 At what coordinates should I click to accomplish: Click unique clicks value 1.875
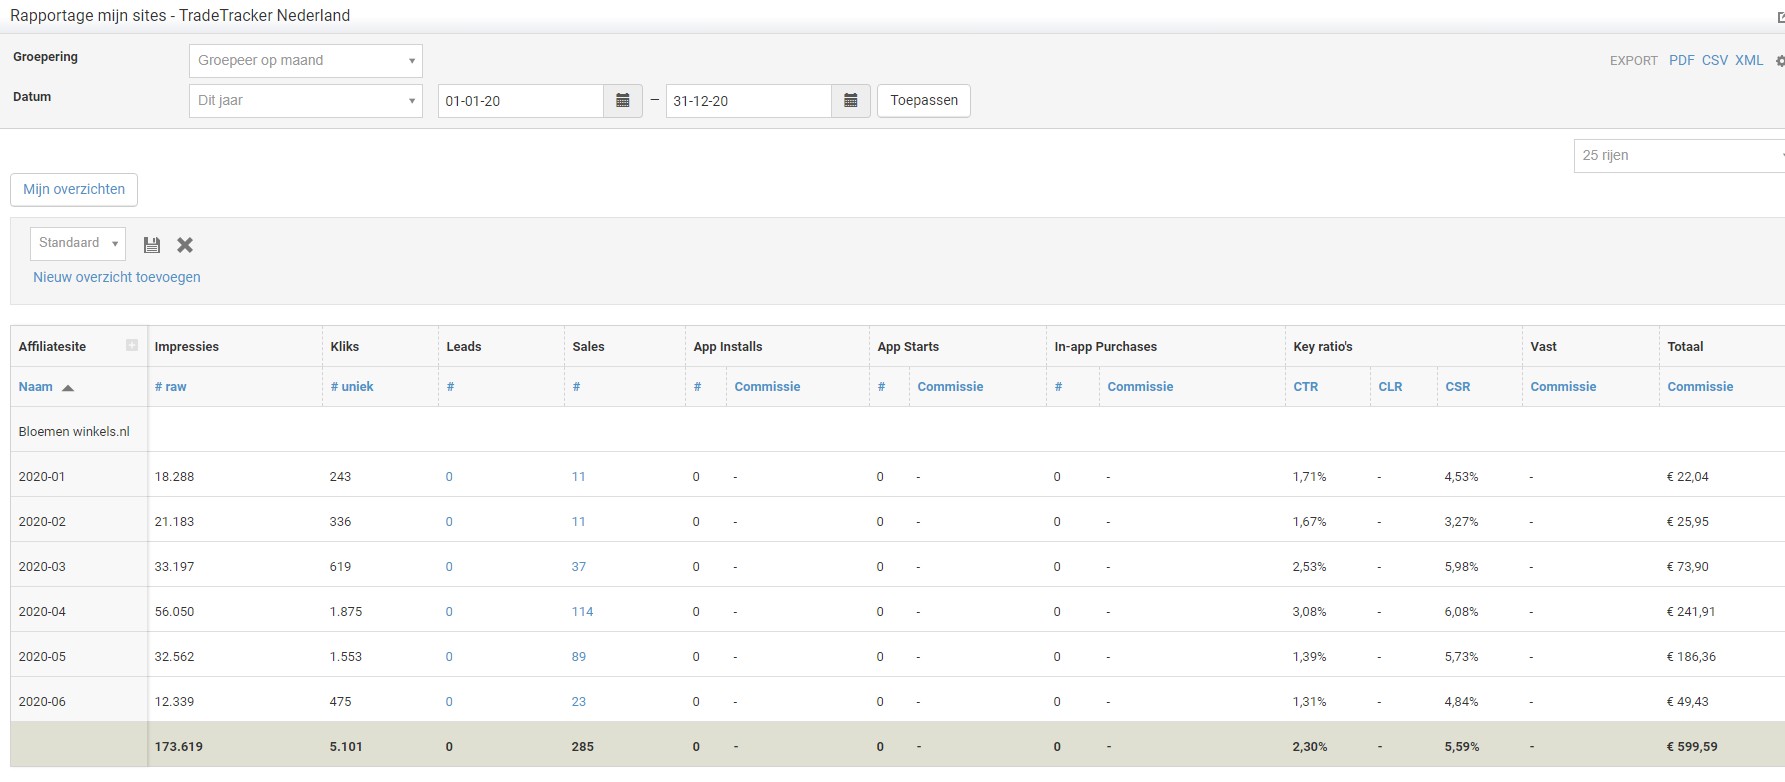(346, 612)
